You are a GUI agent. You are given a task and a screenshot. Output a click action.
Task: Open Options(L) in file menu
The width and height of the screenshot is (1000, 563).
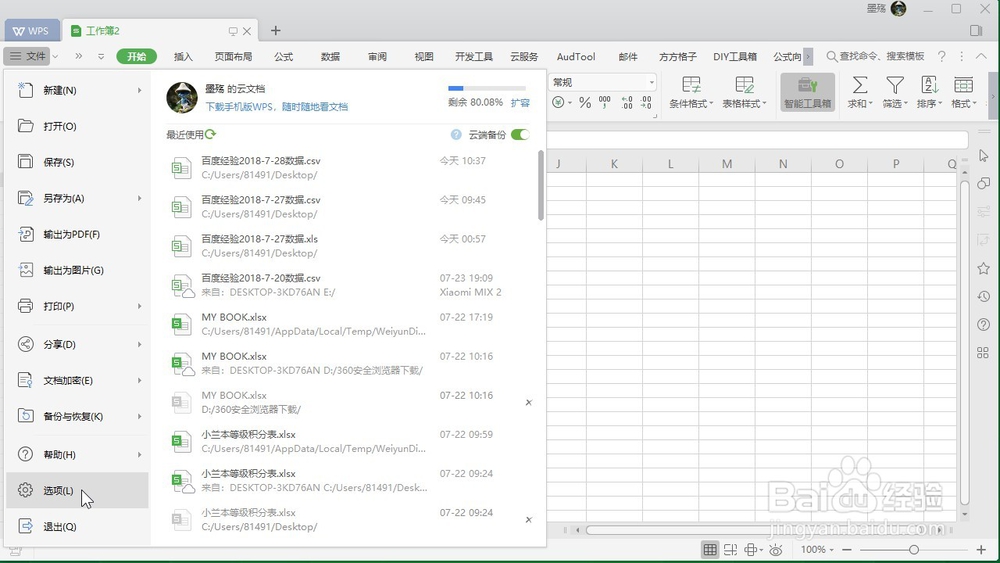[x=77, y=490]
